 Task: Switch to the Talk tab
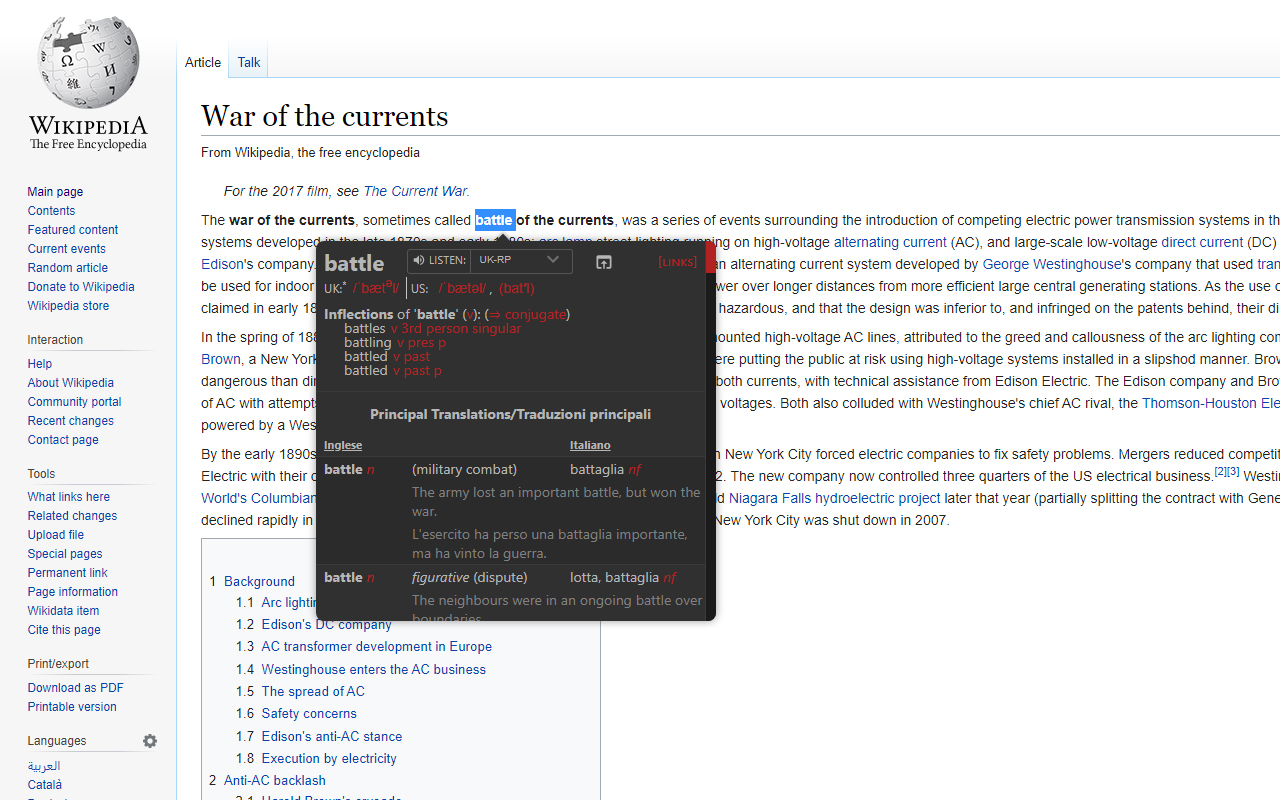(x=249, y=62)
